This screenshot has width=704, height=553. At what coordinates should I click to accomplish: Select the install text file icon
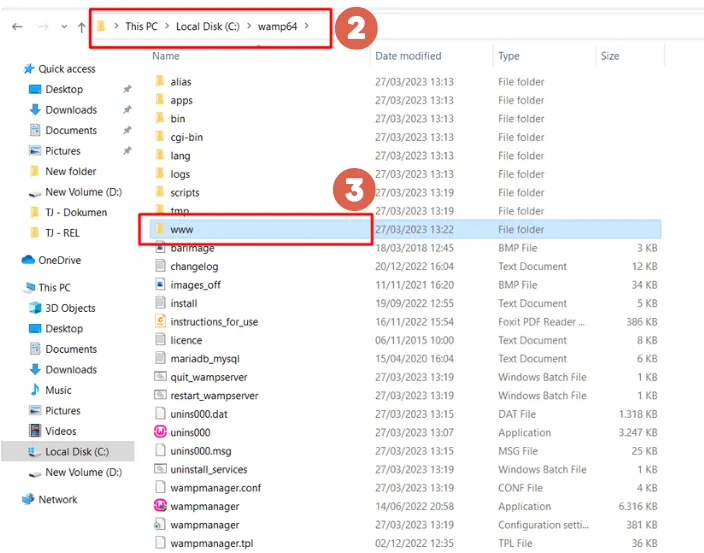[x=160, y=303]
